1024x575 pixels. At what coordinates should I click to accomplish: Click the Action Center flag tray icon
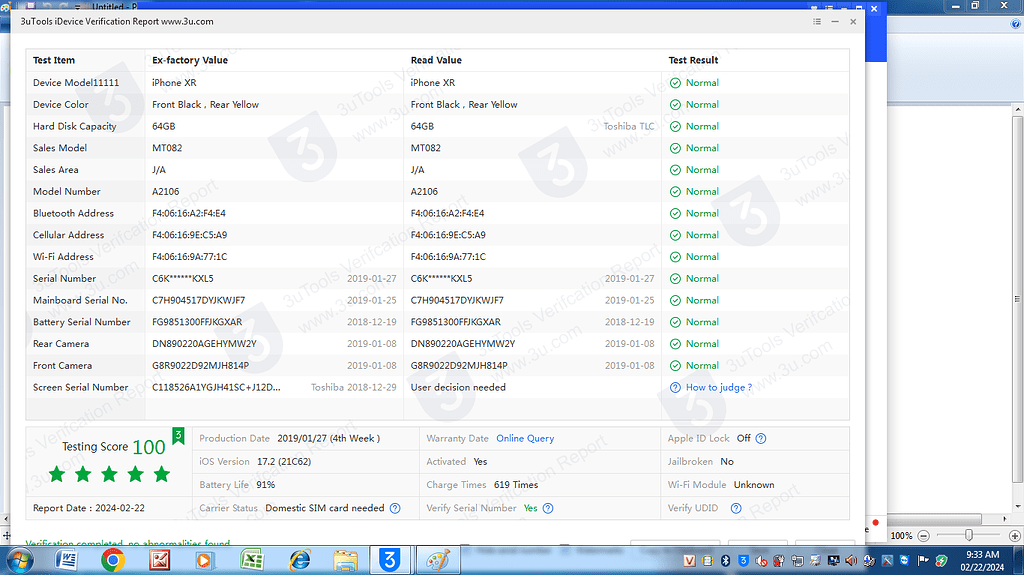pyautogui.click(x=923, y=561)
